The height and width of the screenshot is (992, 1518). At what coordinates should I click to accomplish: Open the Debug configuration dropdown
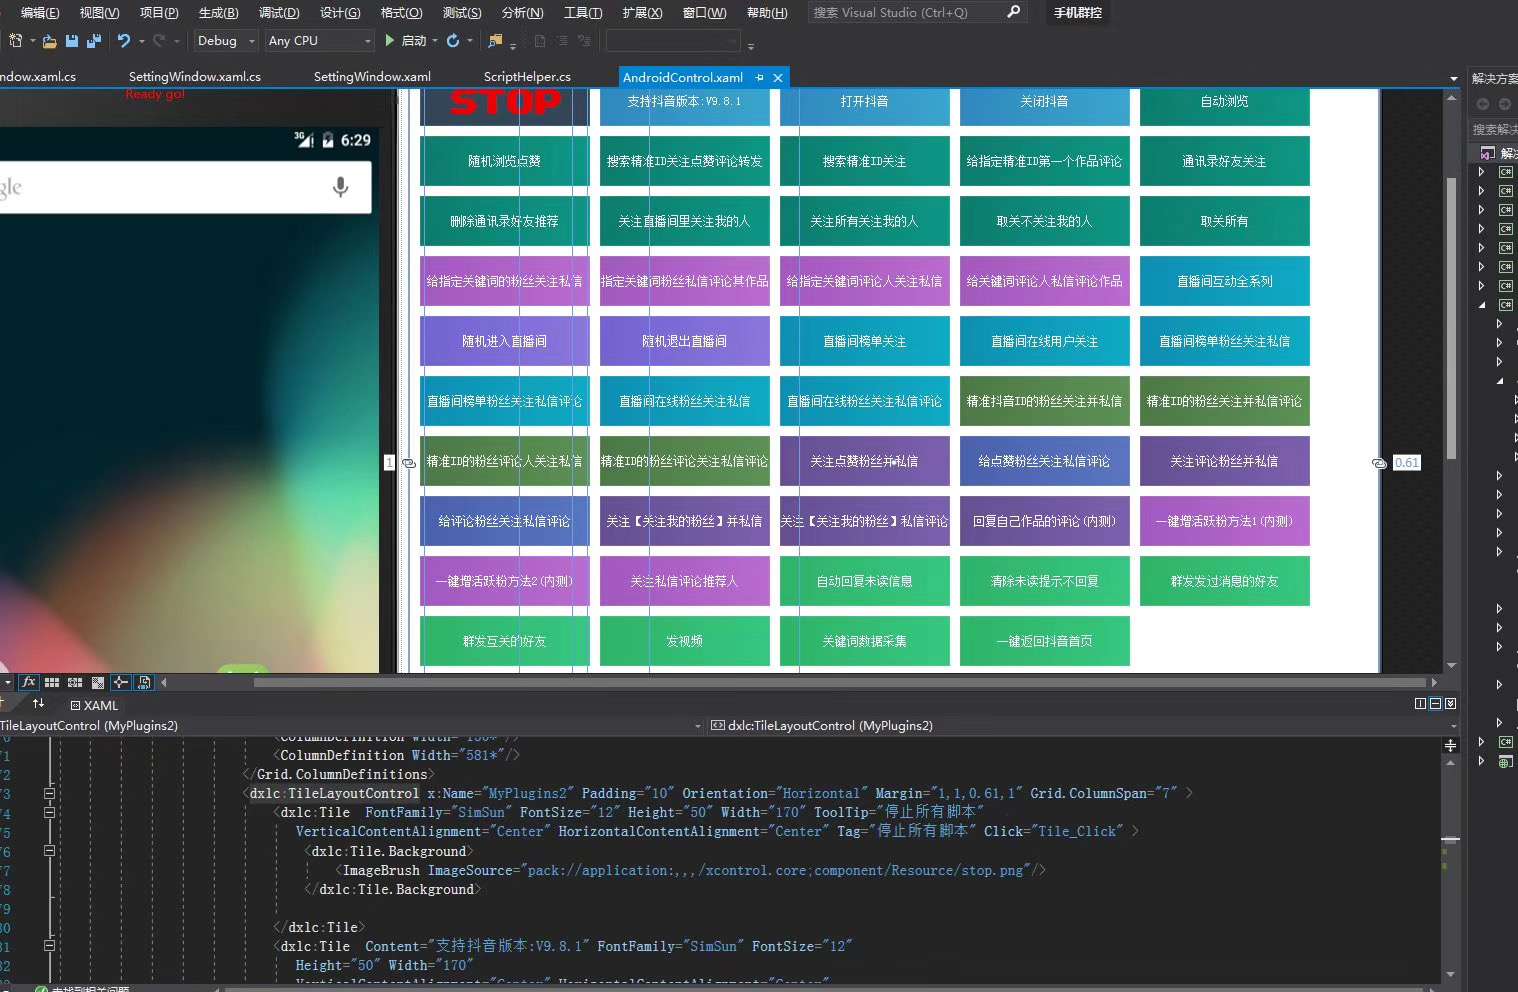click(225, 41)
